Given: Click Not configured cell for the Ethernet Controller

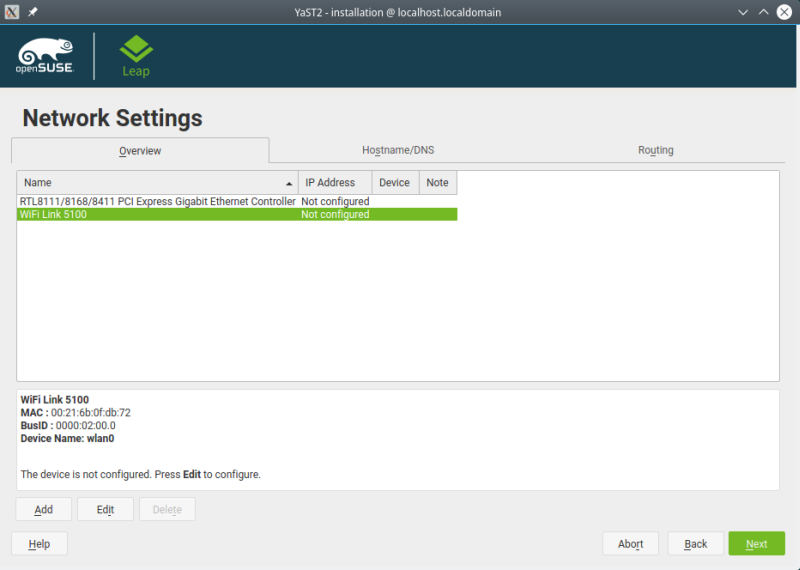Looking at the screenshot, I should click(x=335, y=202).
